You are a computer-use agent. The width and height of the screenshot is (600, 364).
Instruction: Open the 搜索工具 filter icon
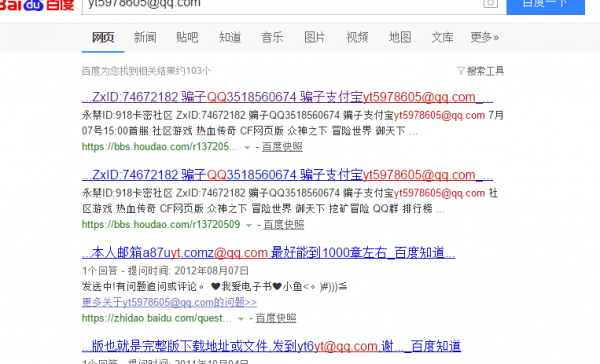[461, 71]
